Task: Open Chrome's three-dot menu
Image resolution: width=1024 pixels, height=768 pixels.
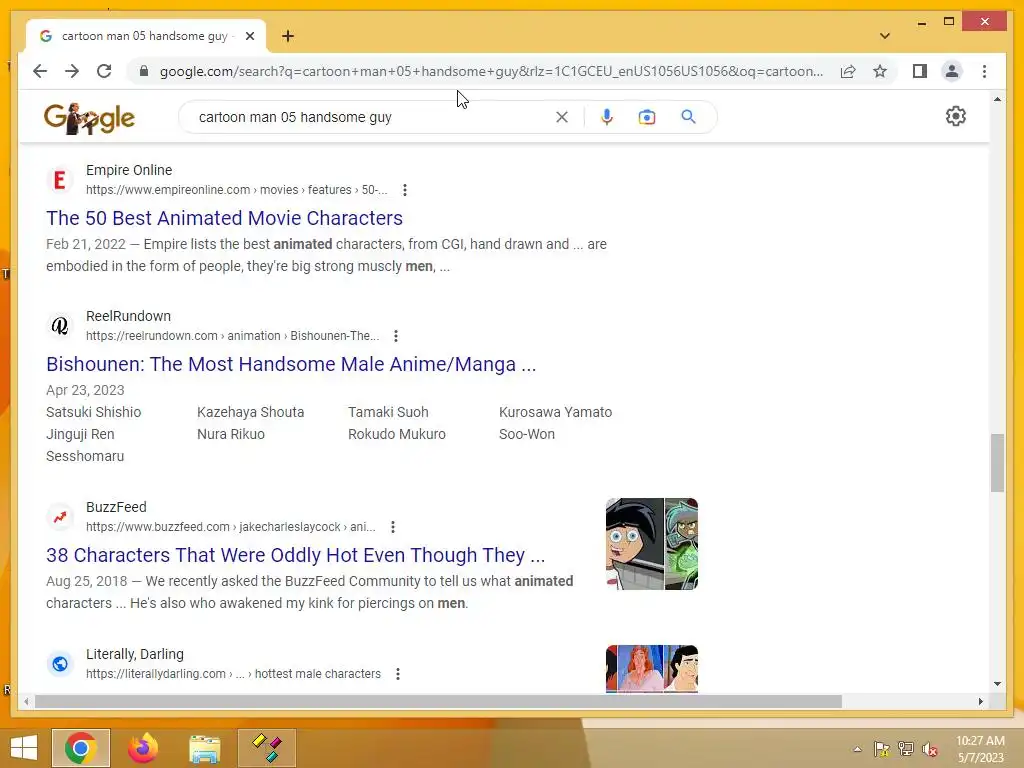Action: pyautogui.click(x=984, y=71)
